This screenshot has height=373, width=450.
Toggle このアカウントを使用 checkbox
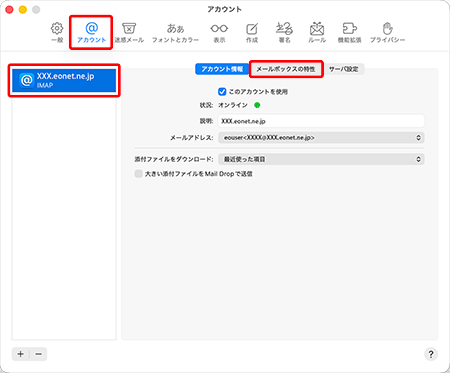[222, 91]
